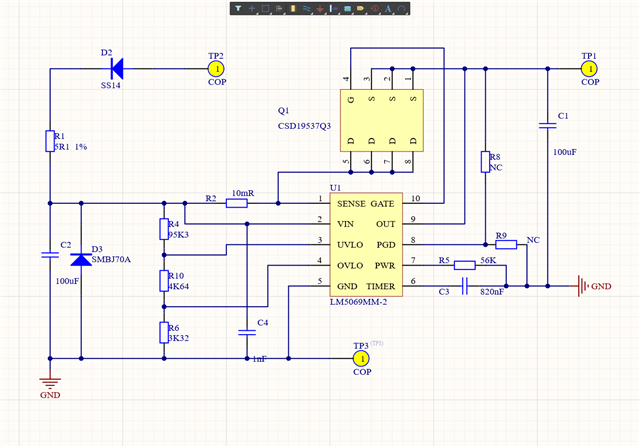
Task: Pick the red power port arrow tool
Action: [x=320, y=8]
